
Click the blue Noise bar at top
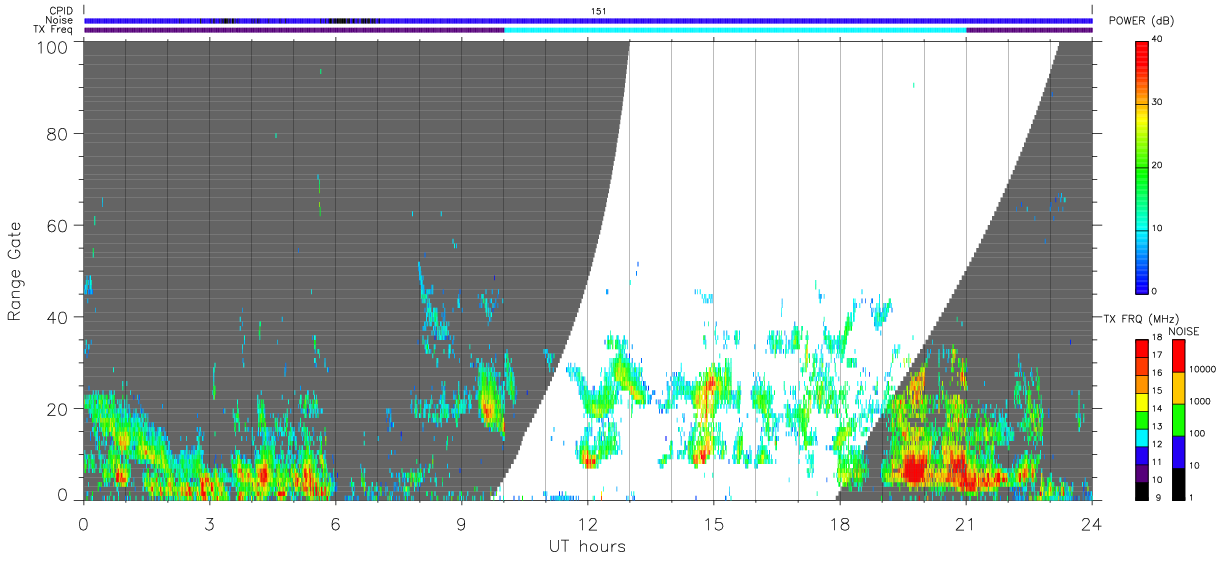588,20
